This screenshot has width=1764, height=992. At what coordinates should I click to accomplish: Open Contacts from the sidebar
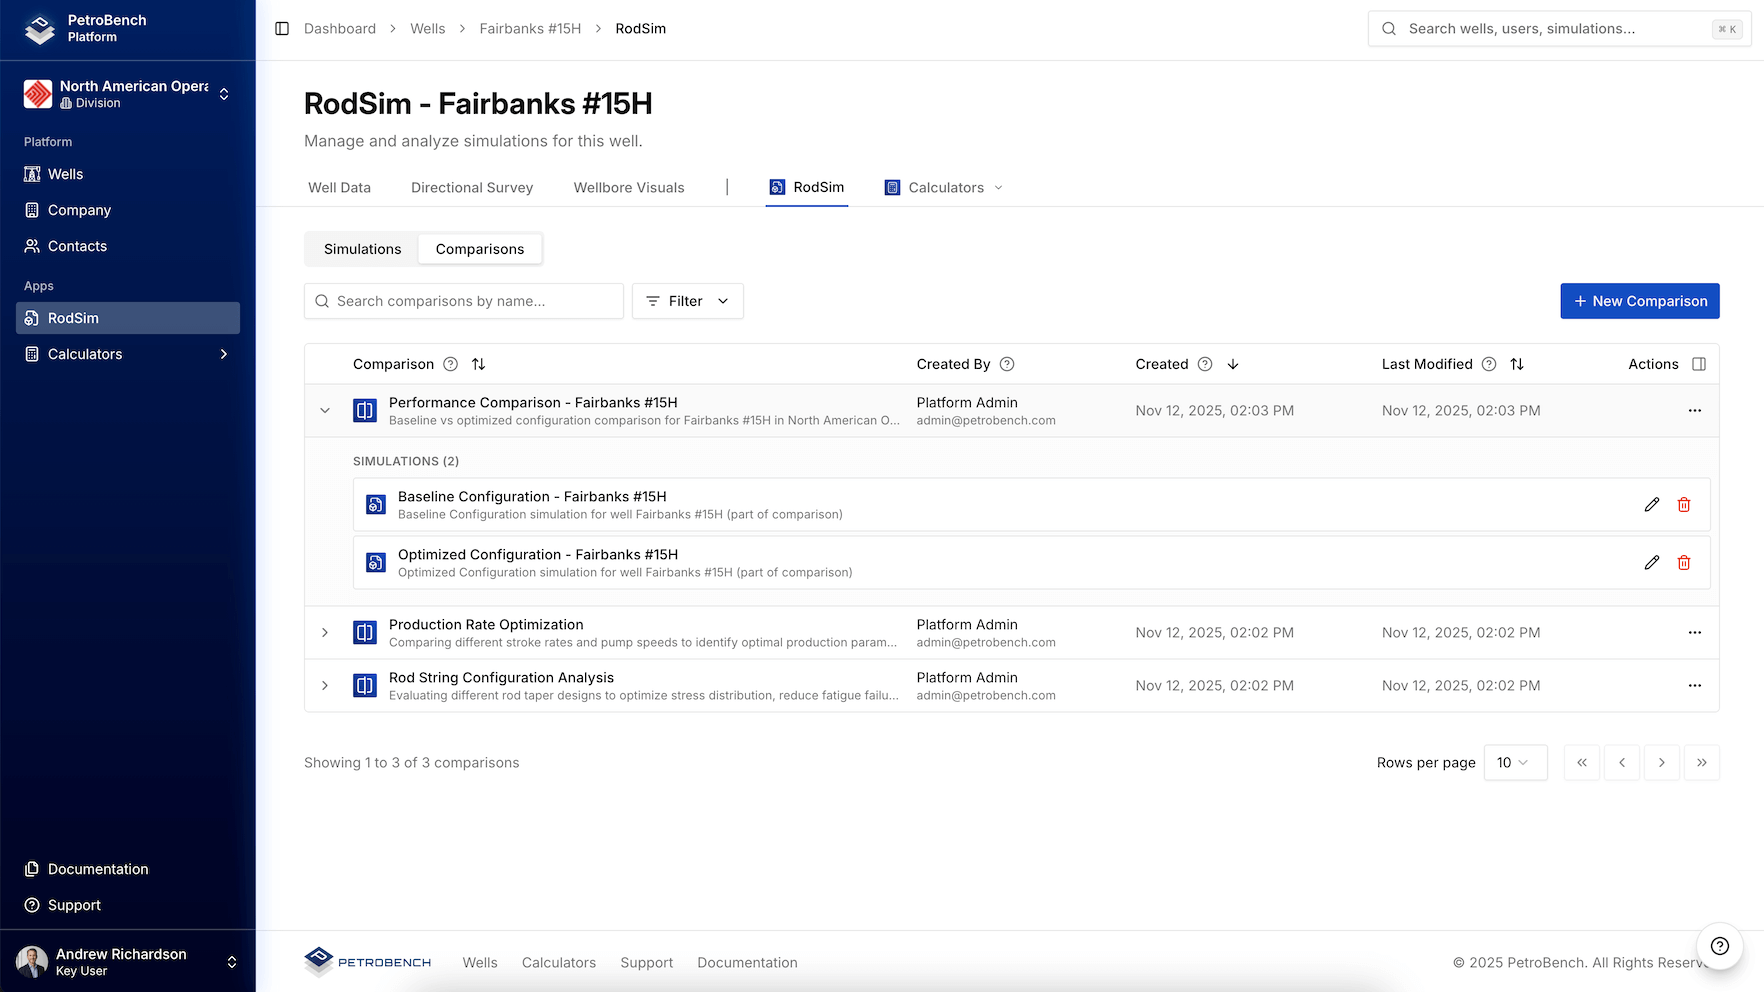(77, 246)
